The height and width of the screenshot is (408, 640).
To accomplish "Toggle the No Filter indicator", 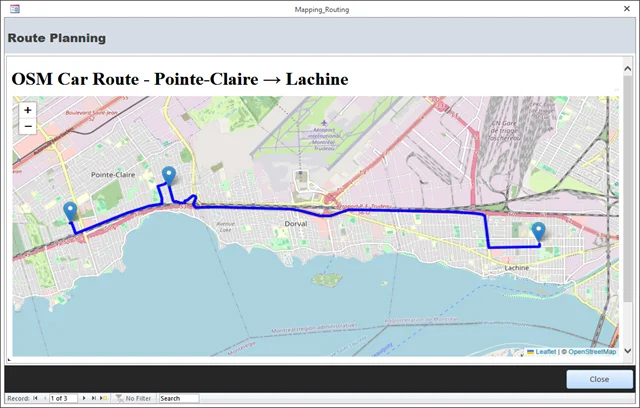I will (133, 398).
